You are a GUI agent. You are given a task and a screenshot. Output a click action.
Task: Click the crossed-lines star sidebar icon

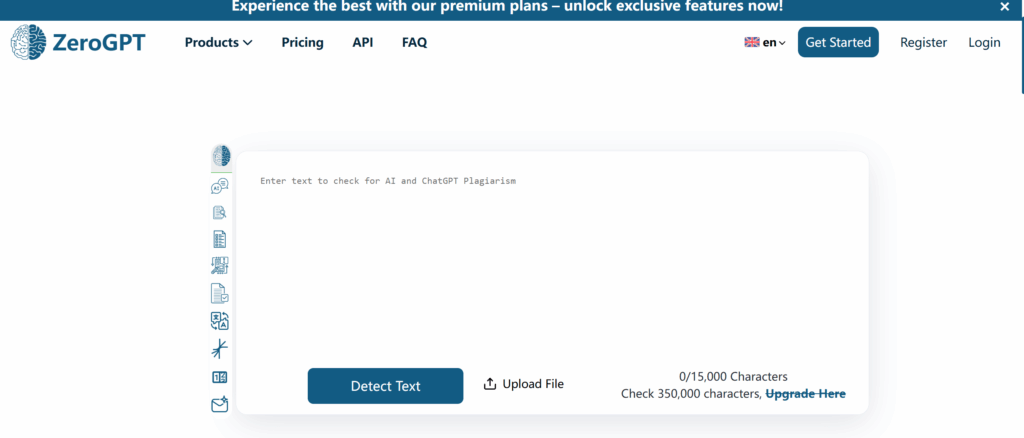[x=220, y=349]
